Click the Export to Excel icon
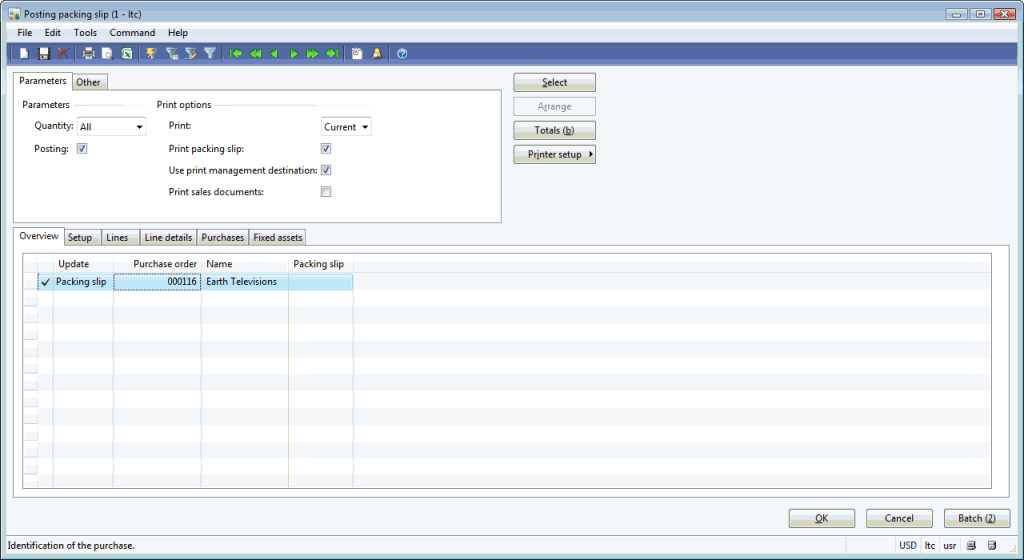Screen dimensions: 1024x560 pos(127,54)
